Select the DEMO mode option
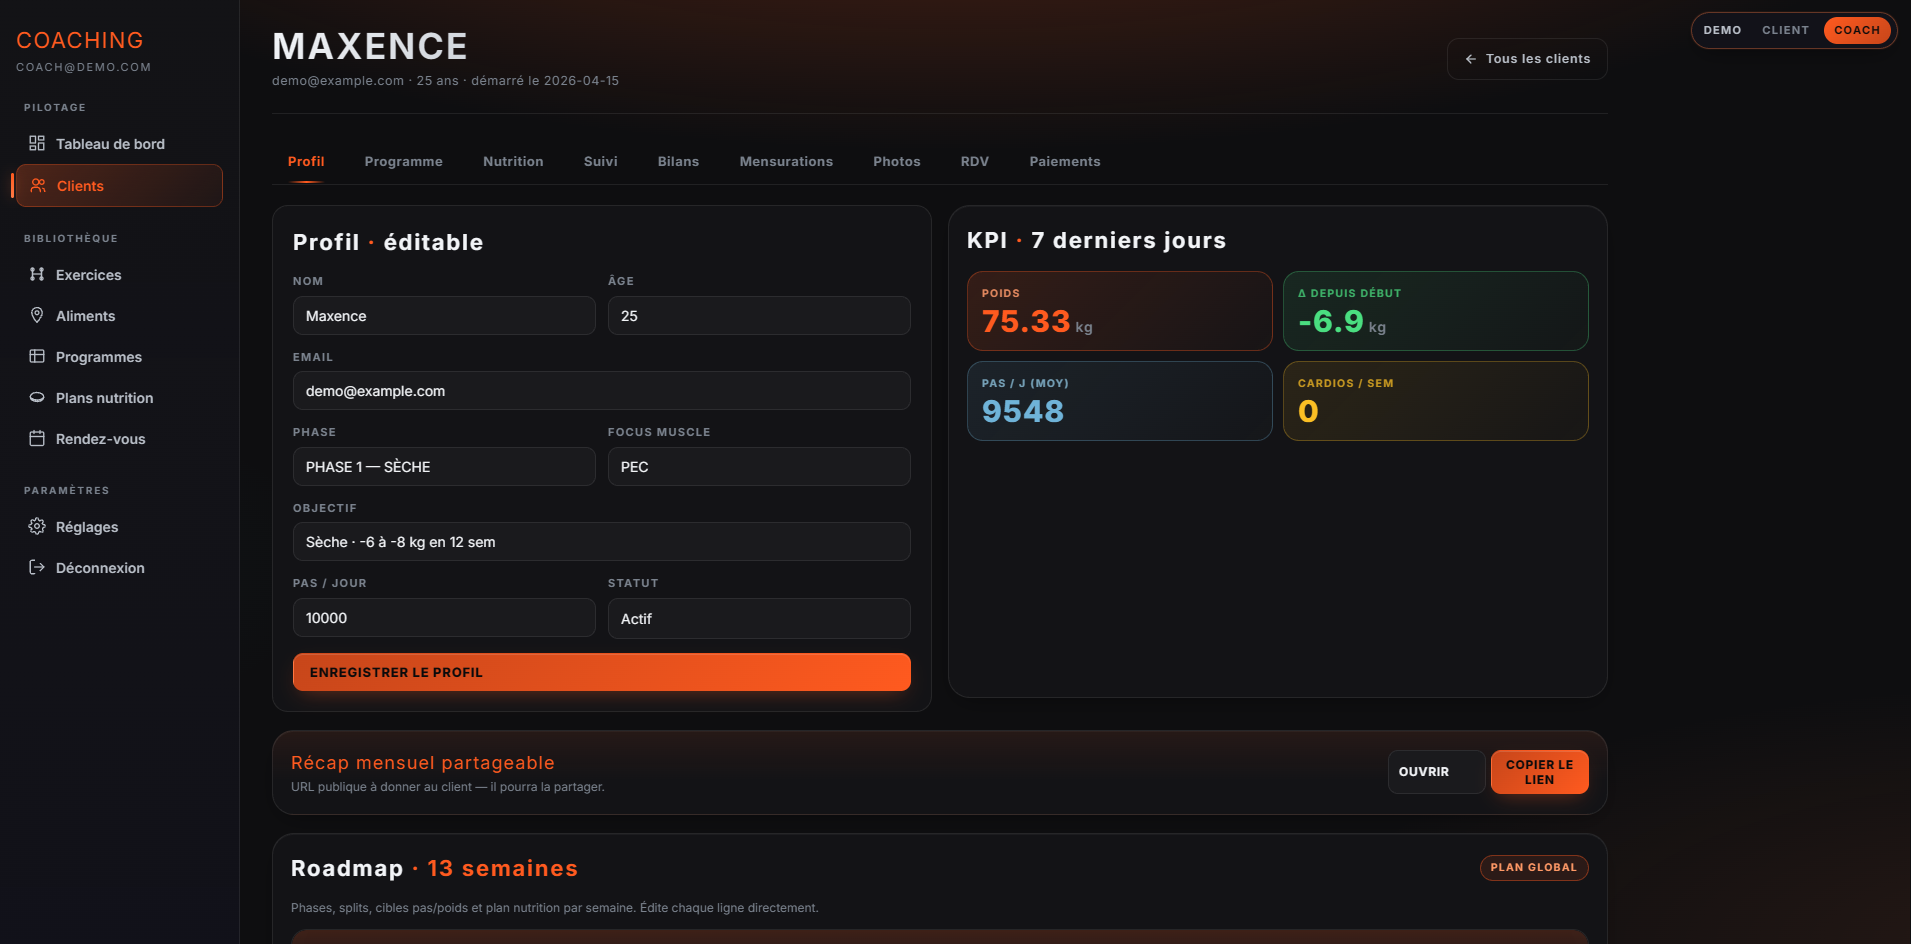 (1722, 30)
